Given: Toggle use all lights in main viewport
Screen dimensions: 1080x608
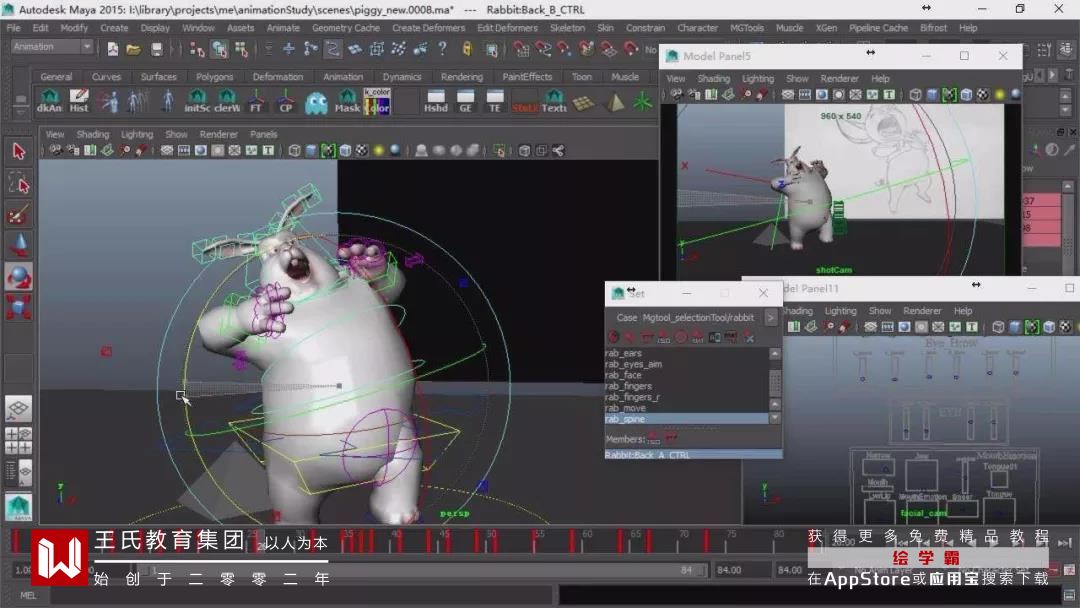Looking at the screenshot, I should pos(378,150).
